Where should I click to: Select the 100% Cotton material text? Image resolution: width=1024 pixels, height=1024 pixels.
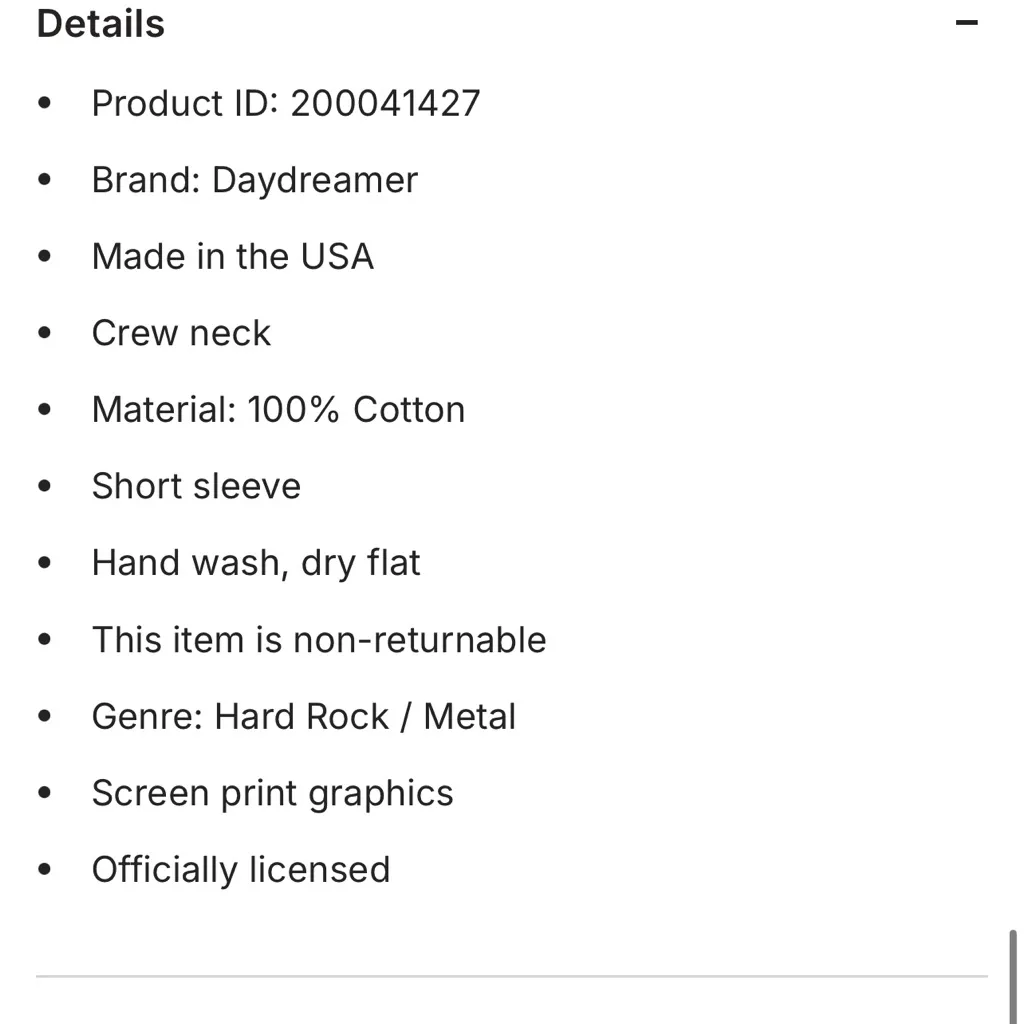tap(356, 409)
